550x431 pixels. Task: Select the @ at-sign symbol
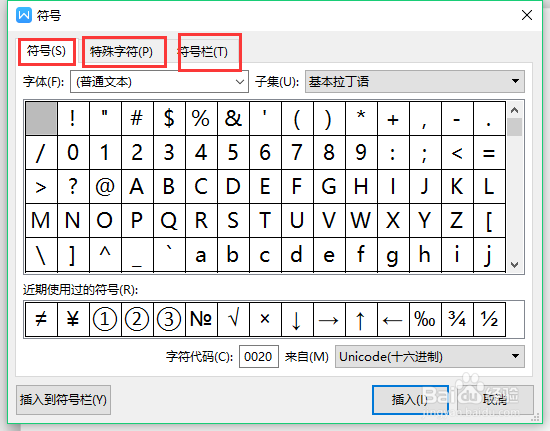coord(105,187)
